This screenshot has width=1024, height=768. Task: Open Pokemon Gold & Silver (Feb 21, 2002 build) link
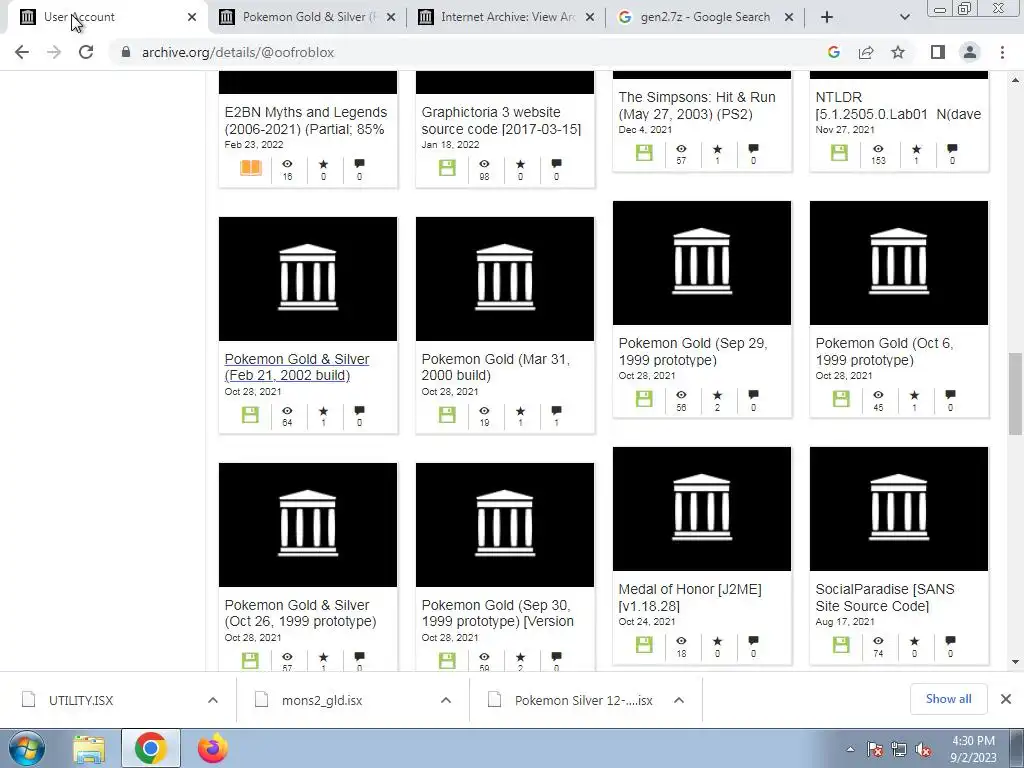[x=297, y=367]
